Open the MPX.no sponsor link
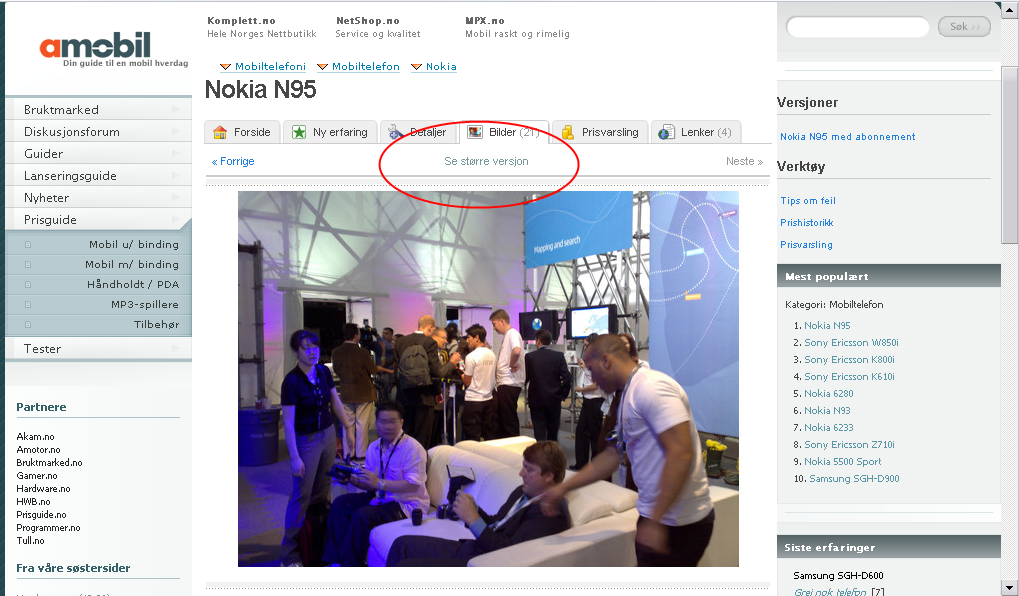1019x596 pixels. (485, 21)
